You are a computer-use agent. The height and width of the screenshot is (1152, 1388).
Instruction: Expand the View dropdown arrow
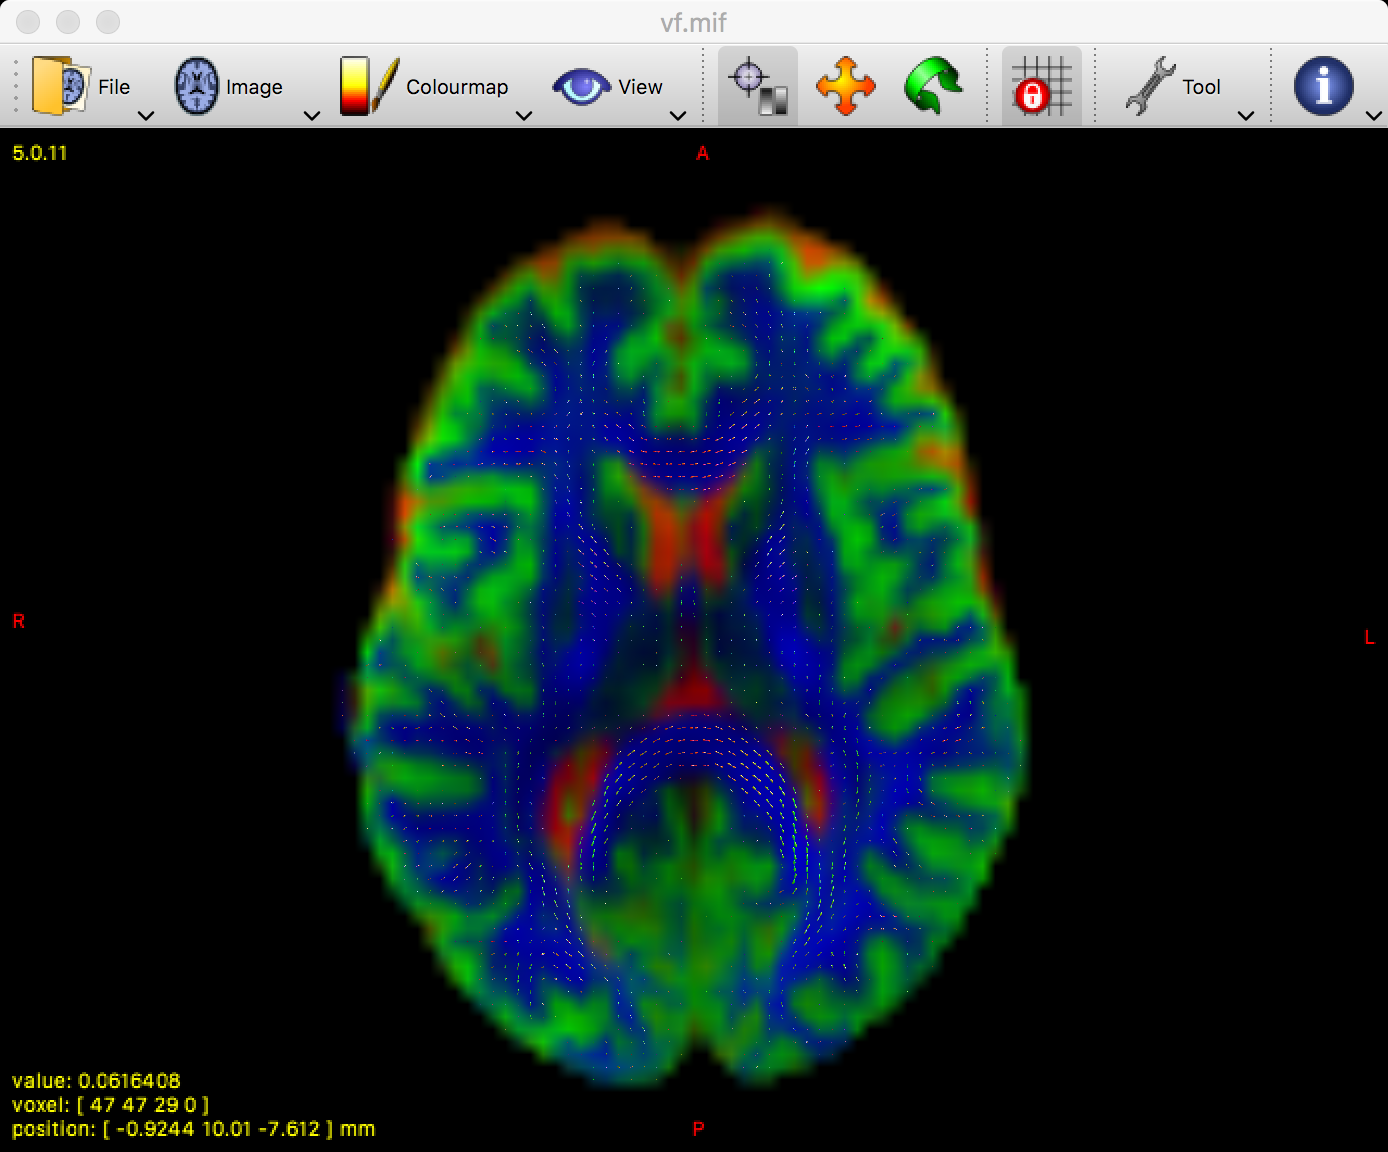[x=678, y=115]
